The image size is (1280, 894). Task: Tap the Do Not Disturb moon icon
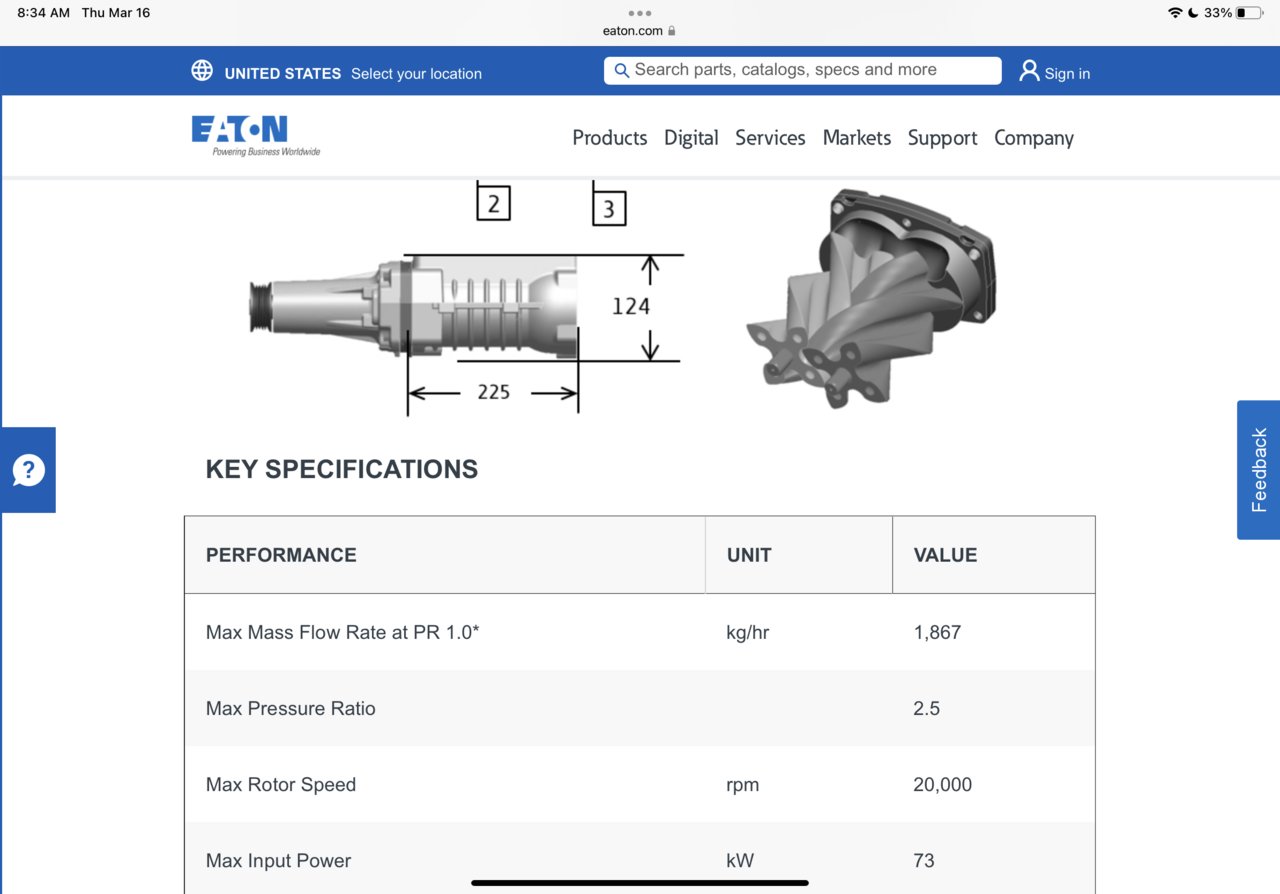coord(1193,13)
